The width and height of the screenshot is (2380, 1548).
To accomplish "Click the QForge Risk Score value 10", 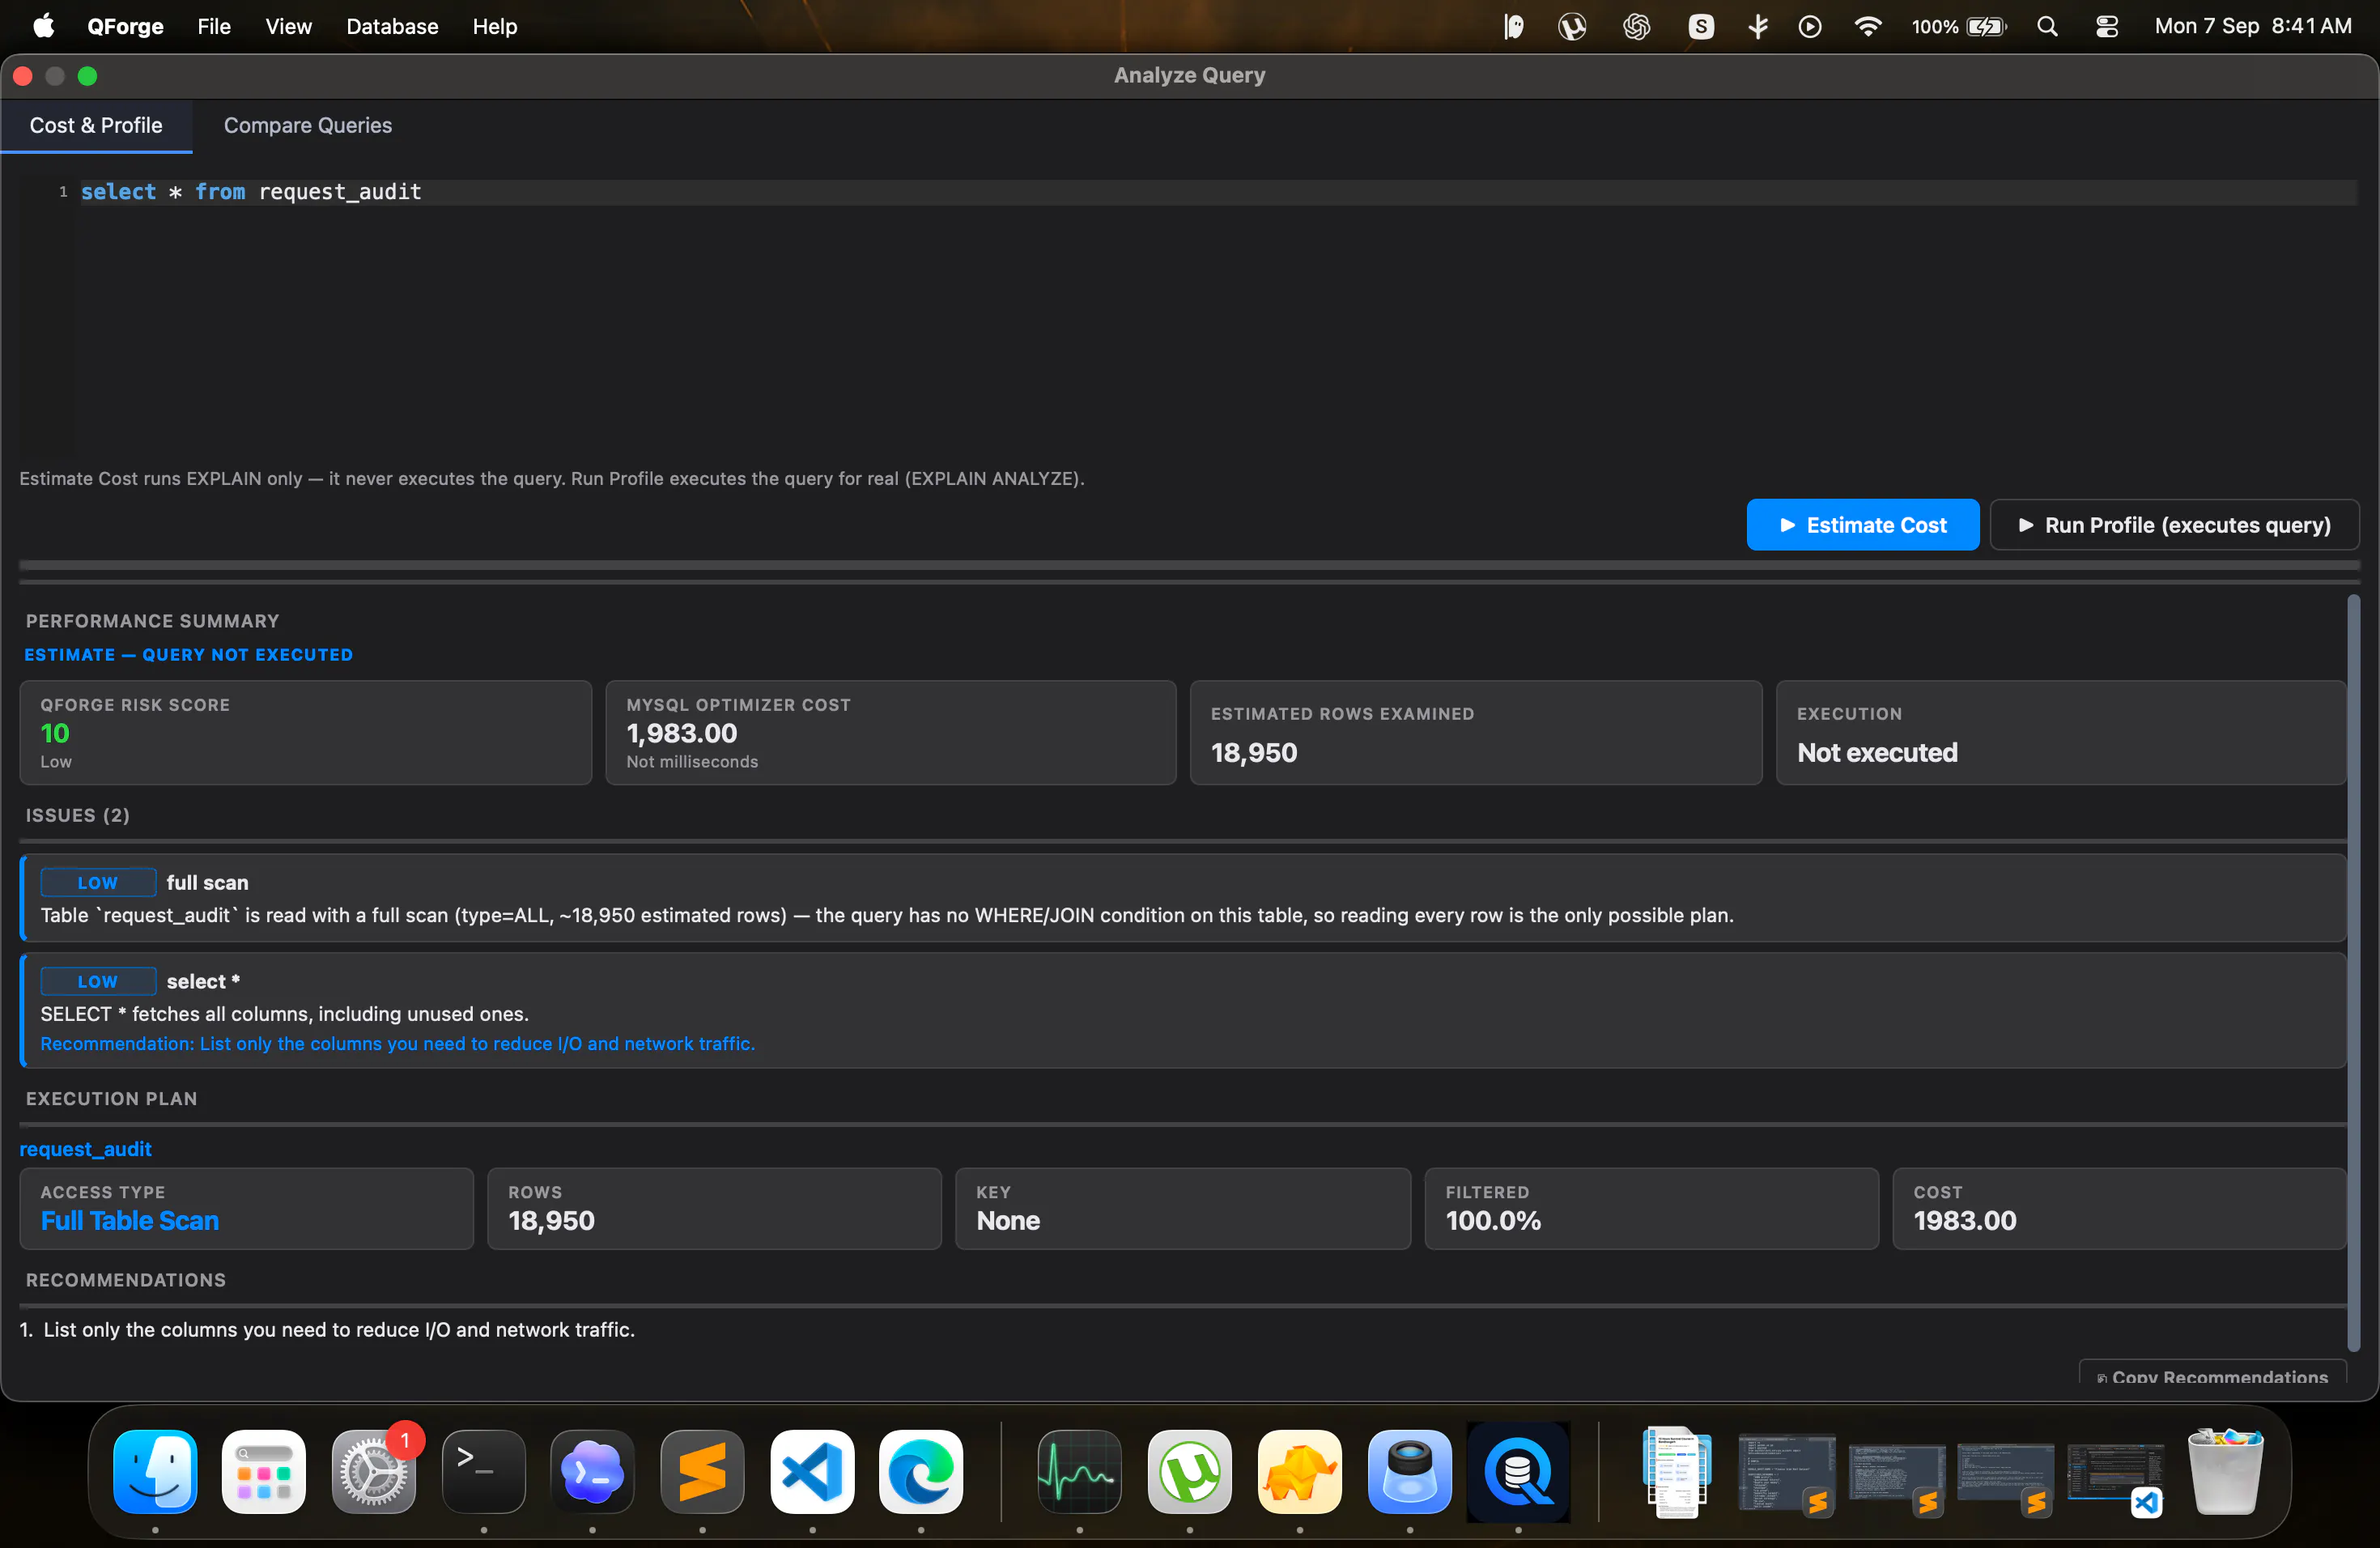I will click(x=54, y=733).
